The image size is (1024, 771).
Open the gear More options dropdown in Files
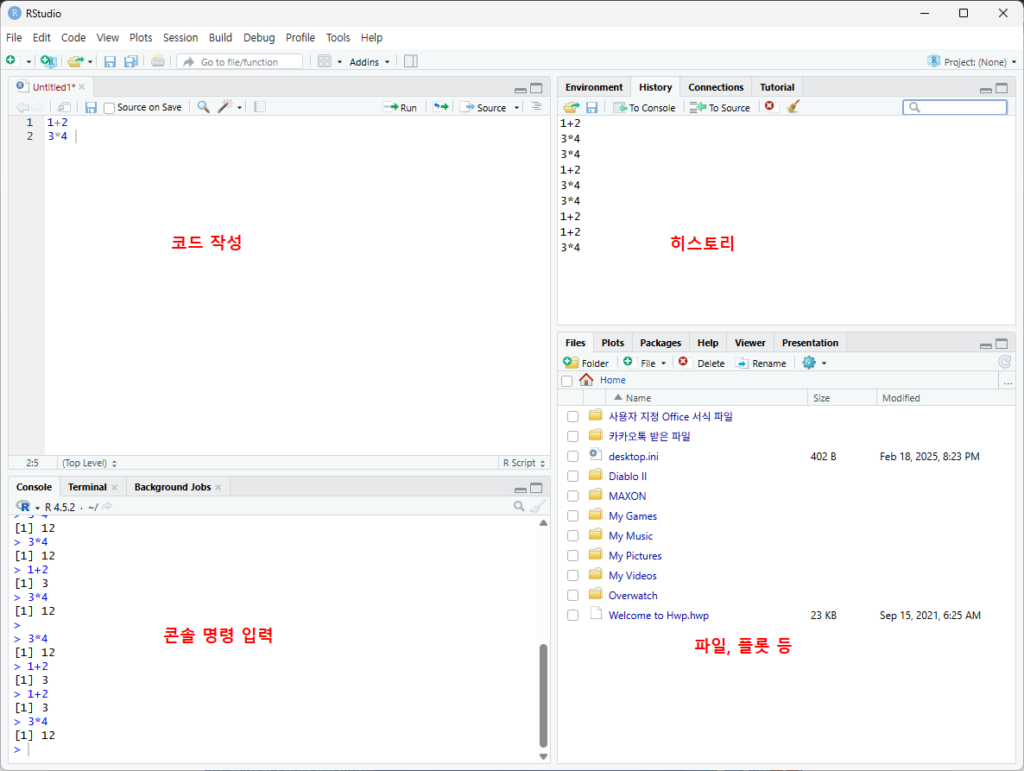pos(813,363)
